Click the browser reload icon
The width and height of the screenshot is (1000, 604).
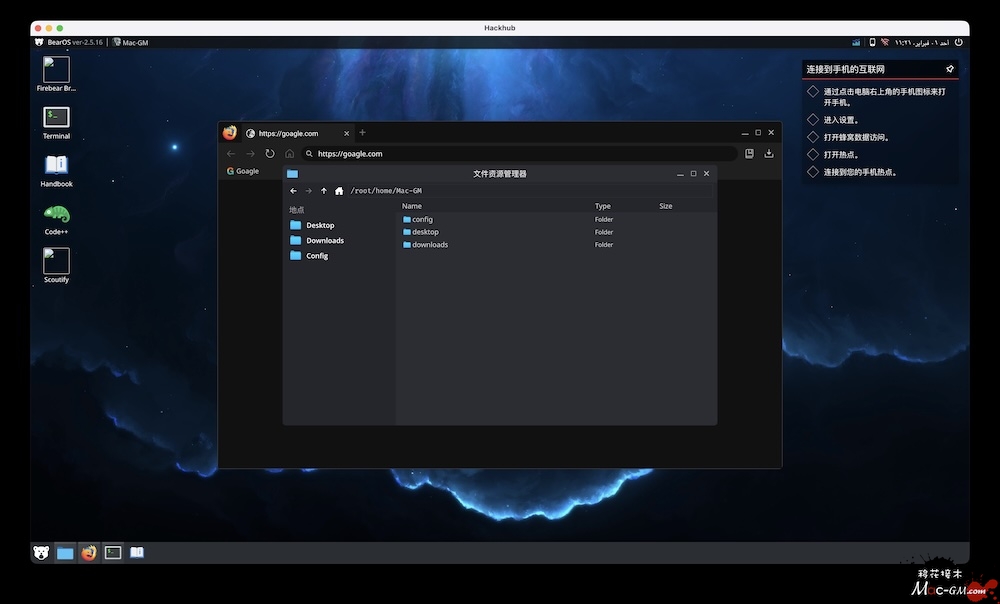270,154
